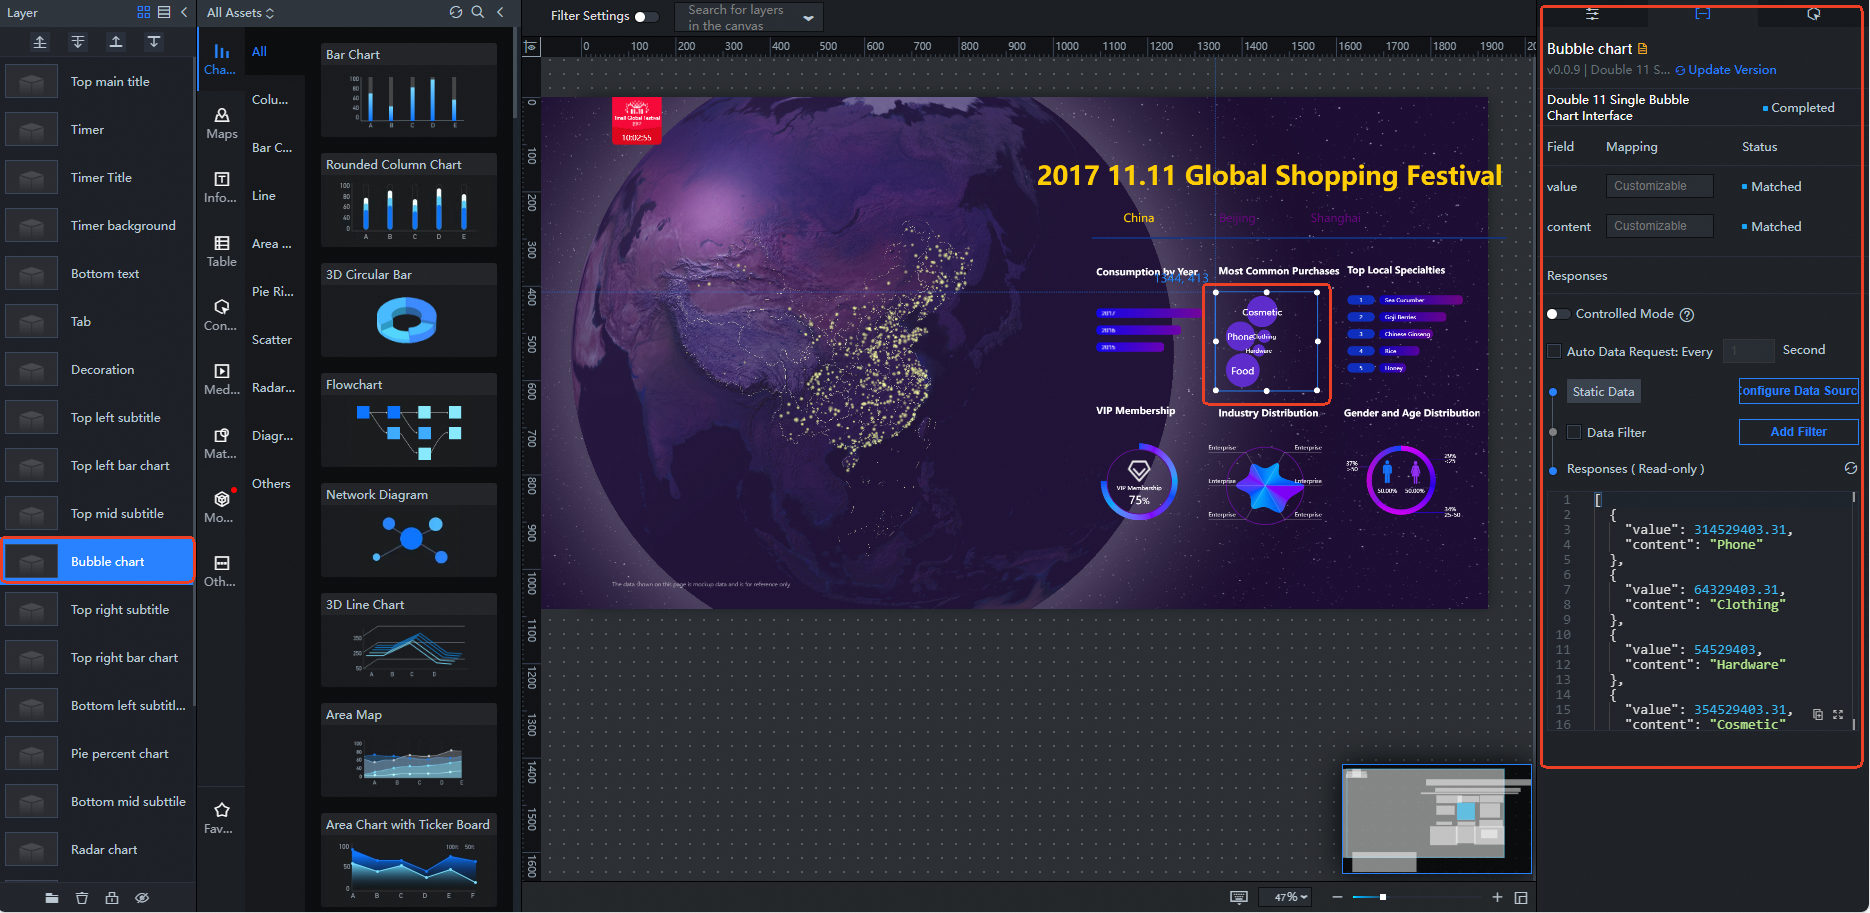Select the Radar chart subcategory

click(273, 388)
